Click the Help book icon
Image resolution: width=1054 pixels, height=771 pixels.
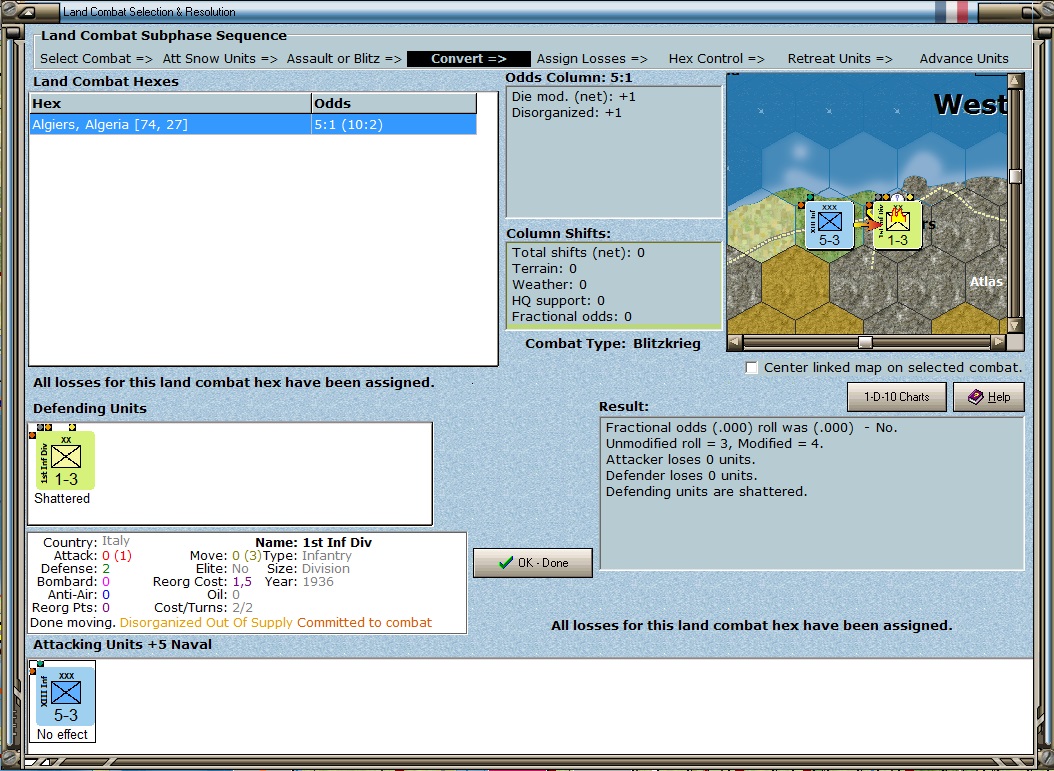click(975, 397)
